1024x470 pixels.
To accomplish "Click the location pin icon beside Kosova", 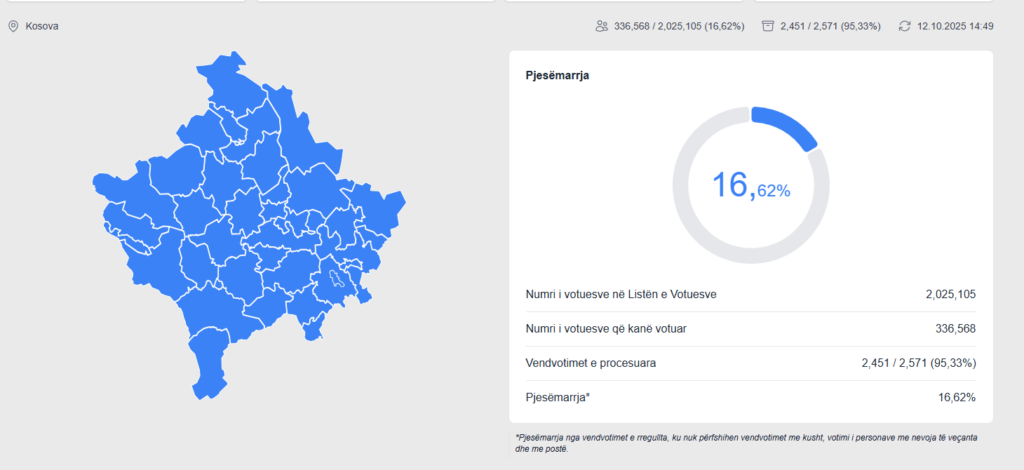I will click(x=13, y=26).
